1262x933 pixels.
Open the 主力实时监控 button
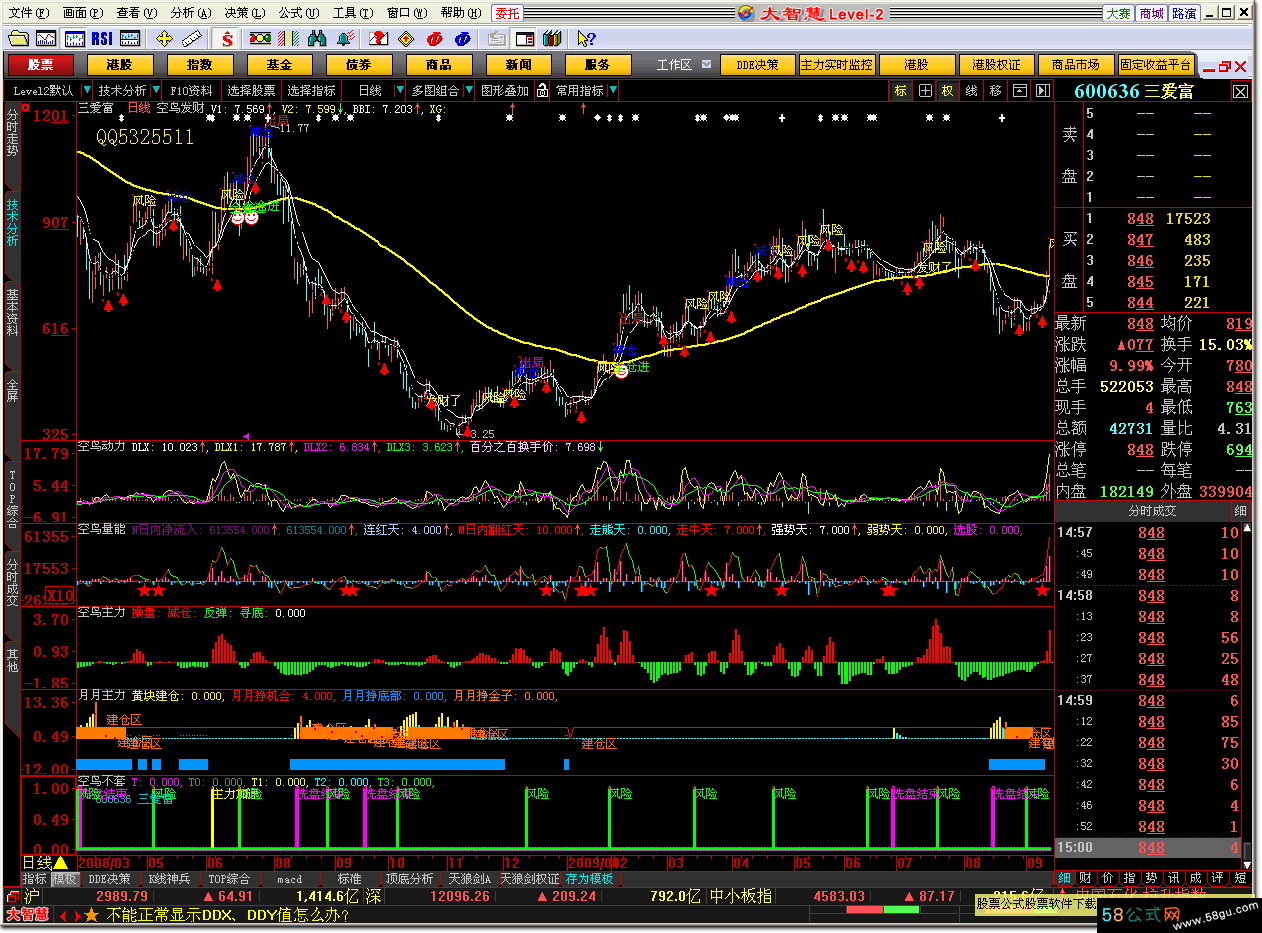[x=836, y=64]
